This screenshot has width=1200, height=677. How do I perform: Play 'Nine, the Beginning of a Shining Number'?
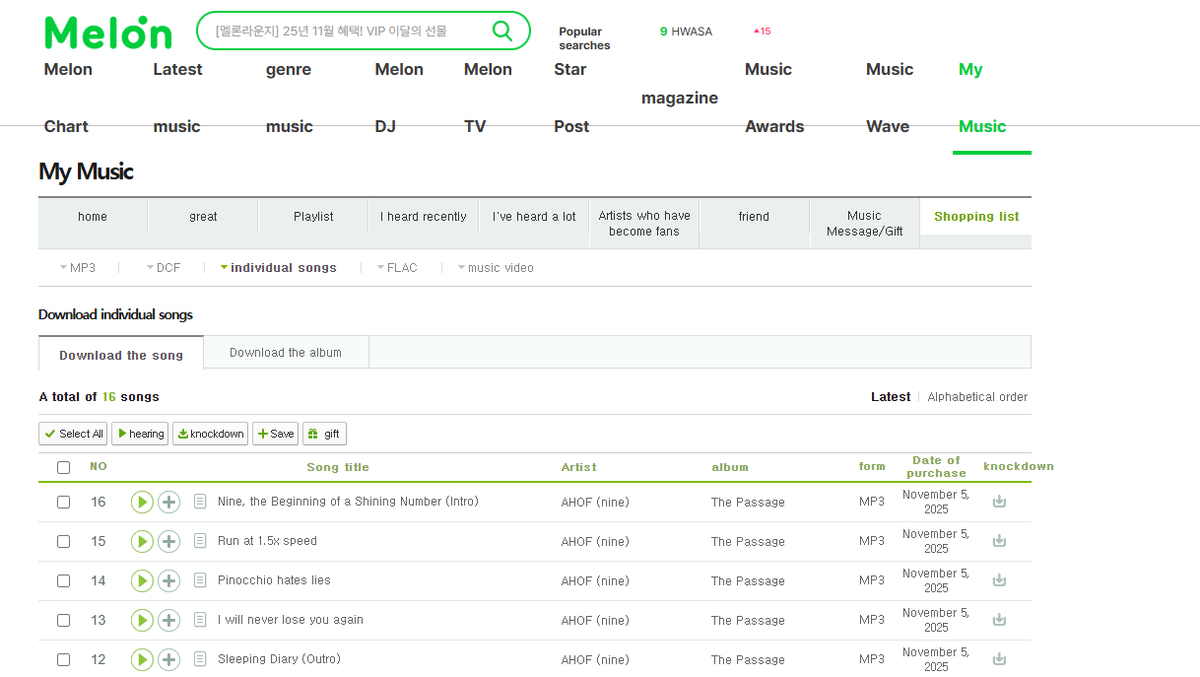coord(142,502)
